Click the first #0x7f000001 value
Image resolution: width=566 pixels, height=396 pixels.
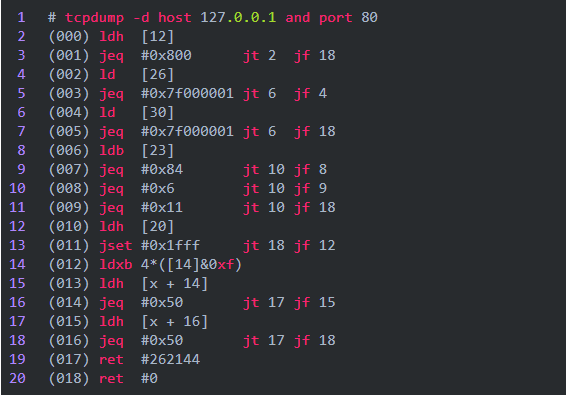click(x=187, y=93)
